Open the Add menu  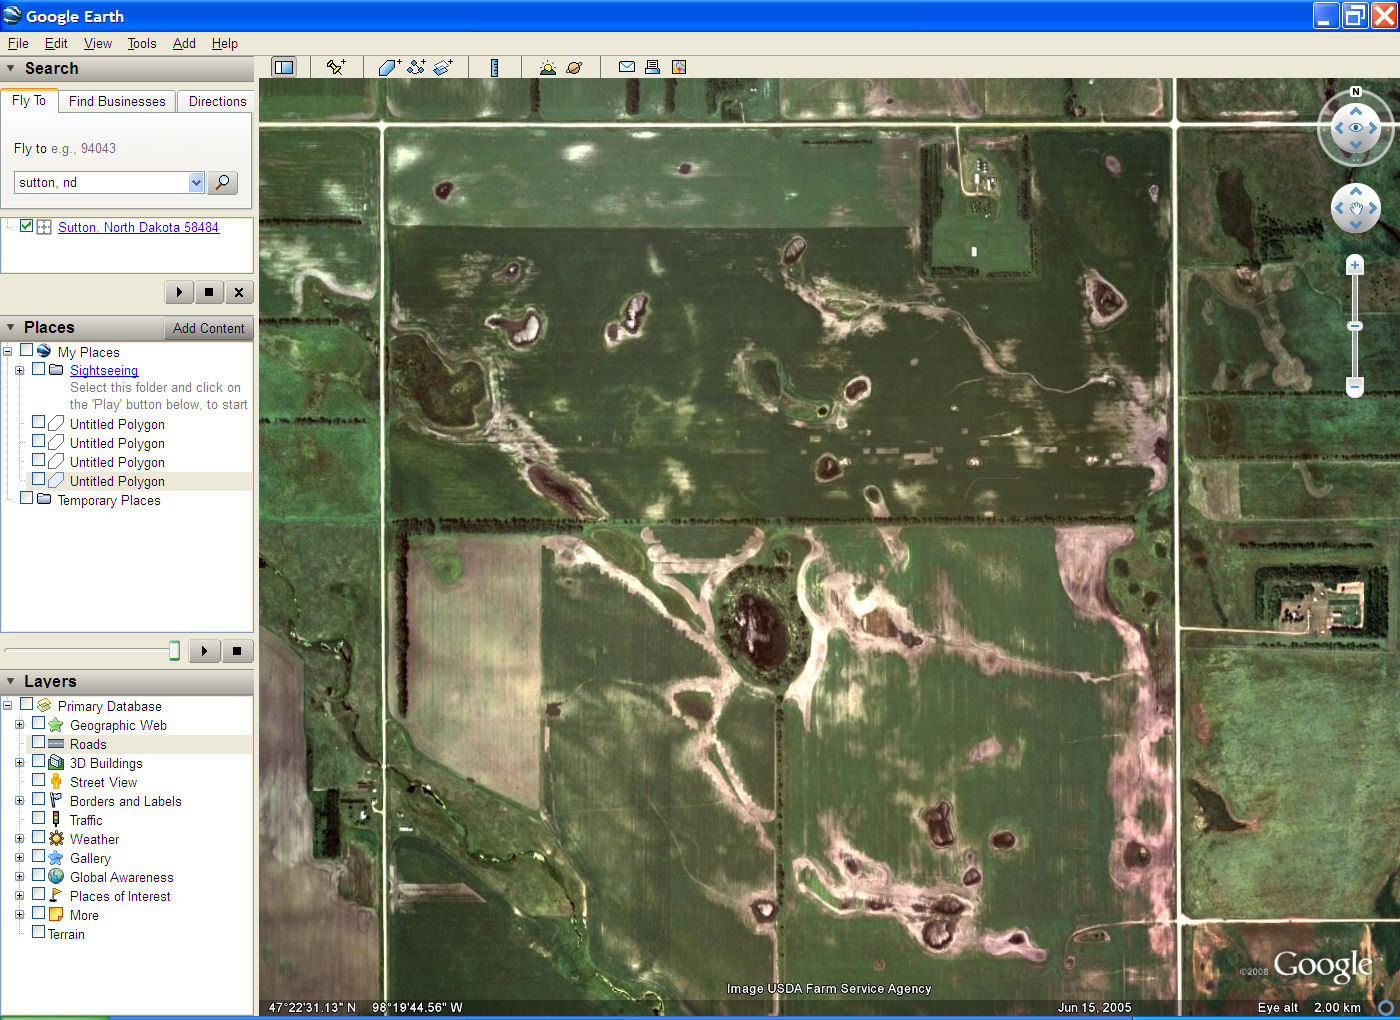[184, 43]
